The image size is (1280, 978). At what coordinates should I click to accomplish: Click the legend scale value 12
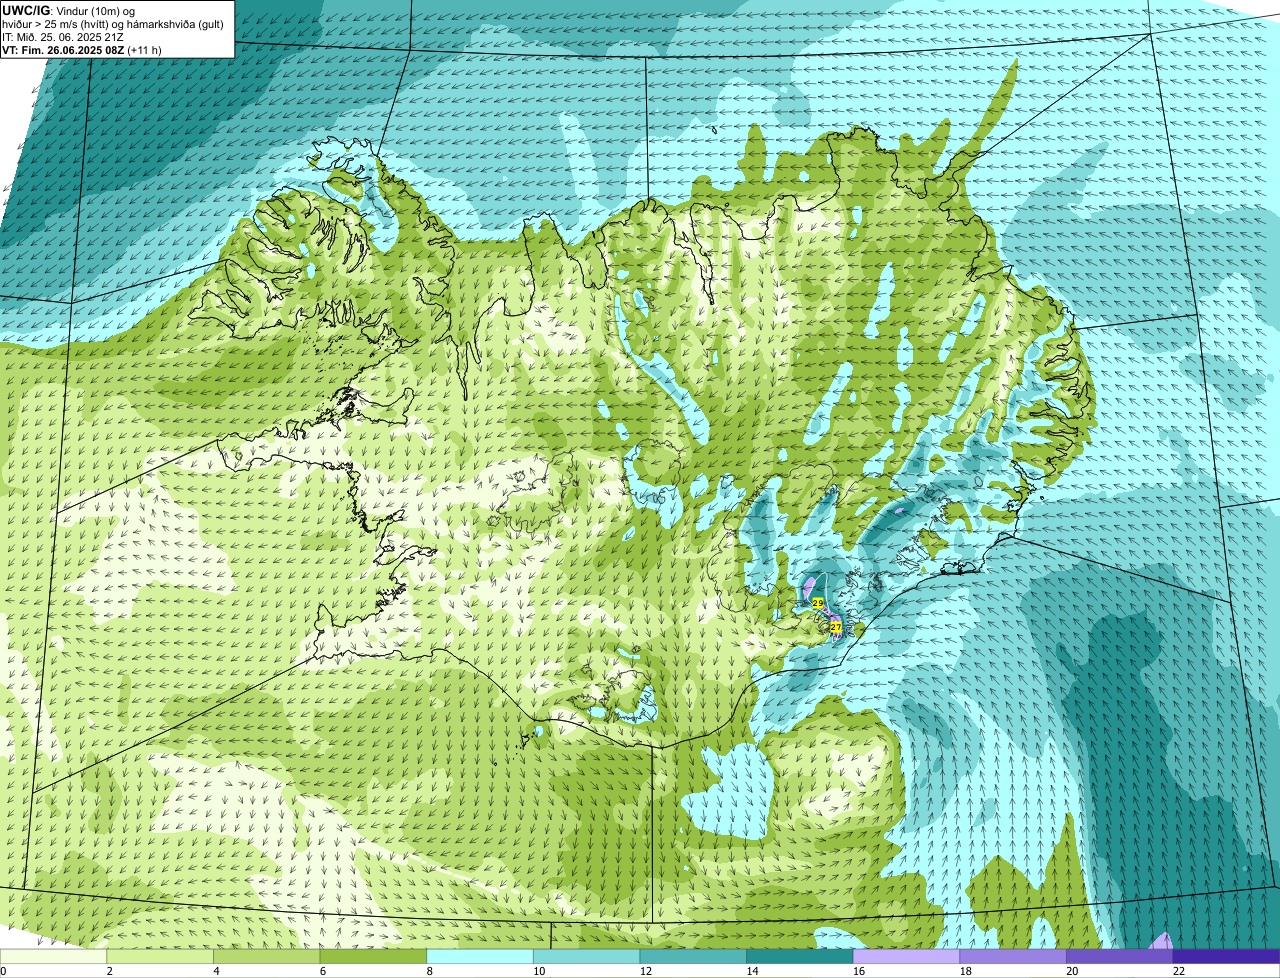[x=646, y=971]
